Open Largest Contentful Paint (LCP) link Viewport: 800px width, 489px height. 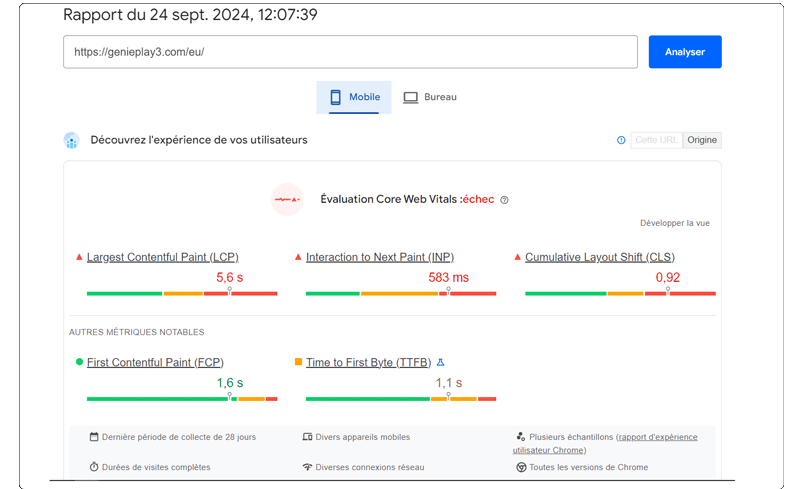point(162,257)
